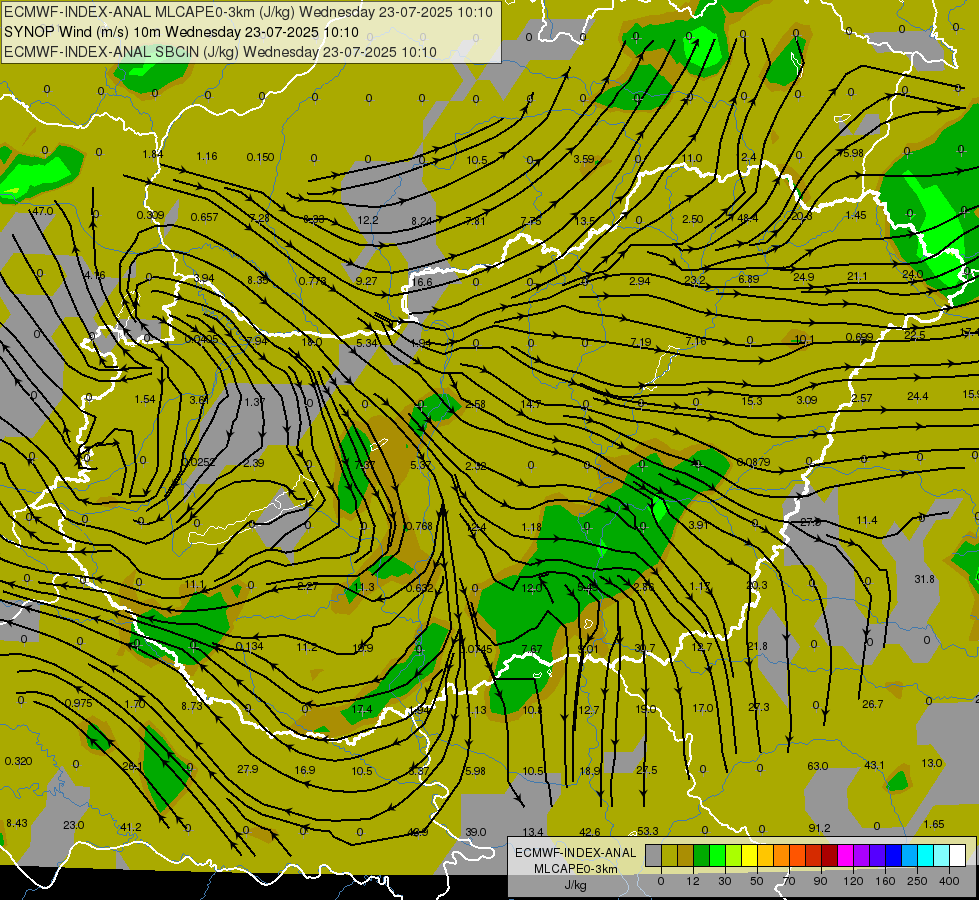
Task: Click the map value '39.0'
Action: pyautogui.click(x=476, y=831)
